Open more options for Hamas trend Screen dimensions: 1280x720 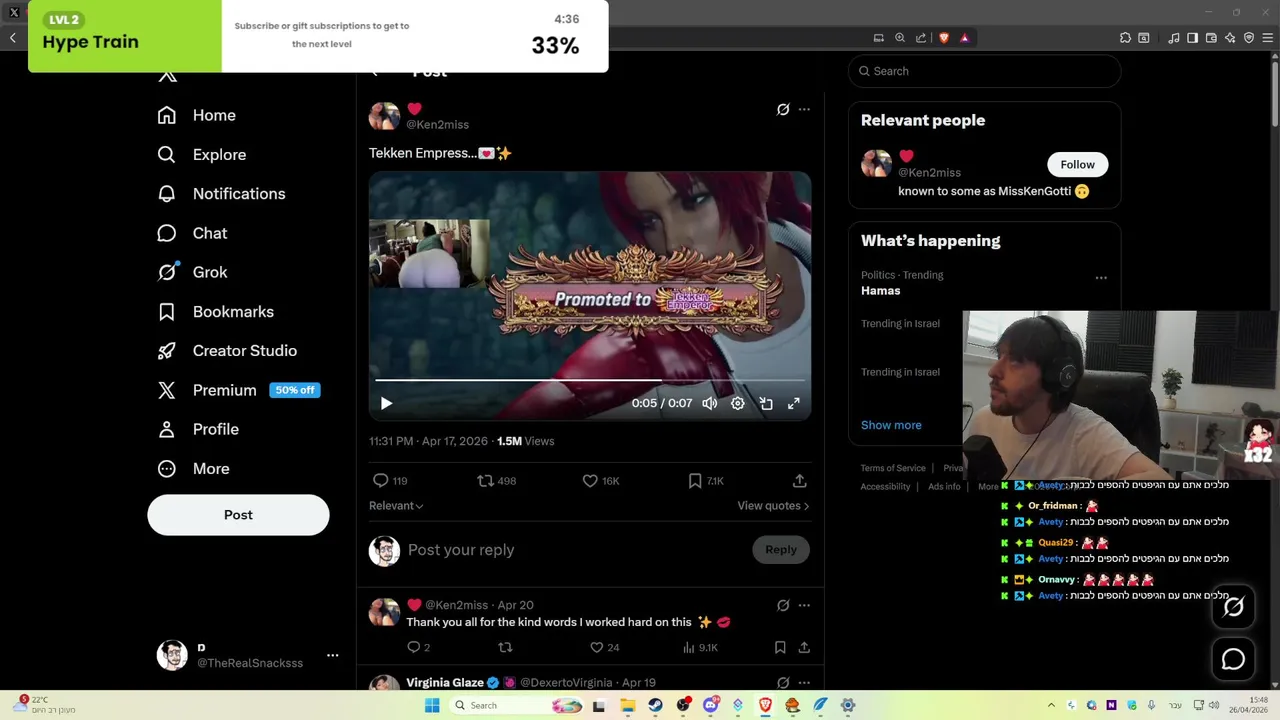click(x=1101, y=278)
